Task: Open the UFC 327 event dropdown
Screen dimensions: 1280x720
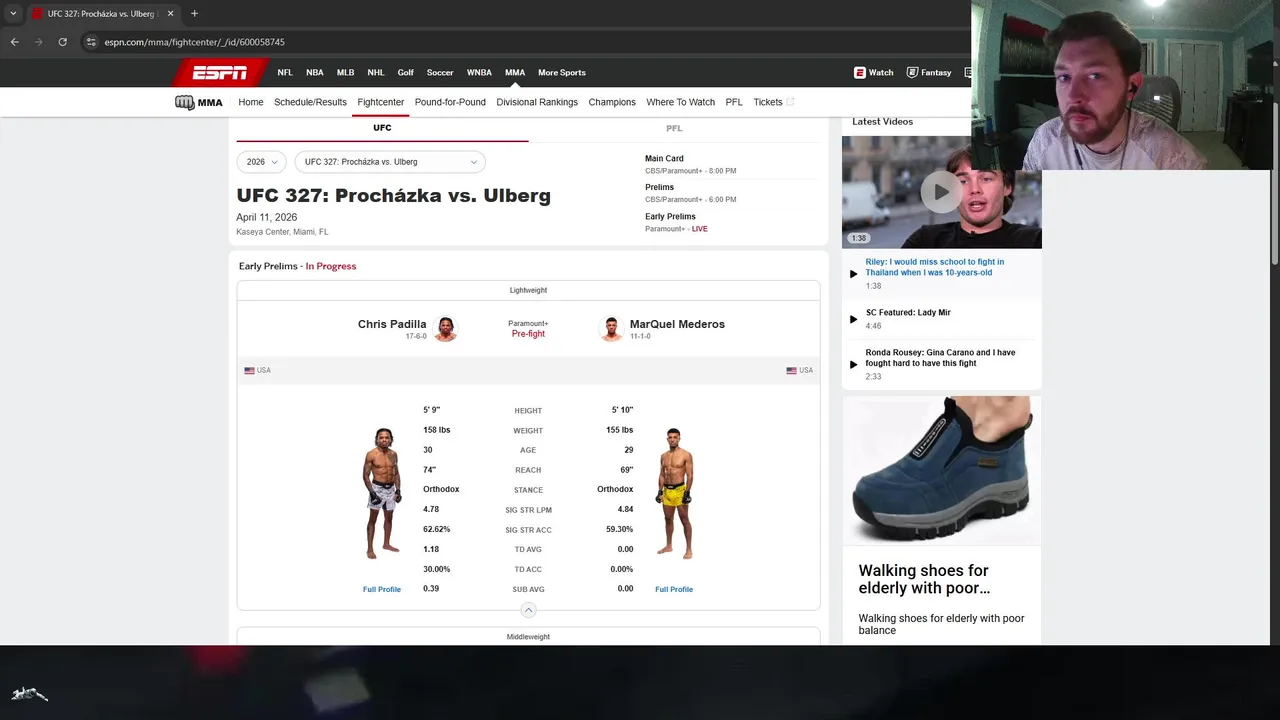Action: pyautogui.click(x=390, y=162)
